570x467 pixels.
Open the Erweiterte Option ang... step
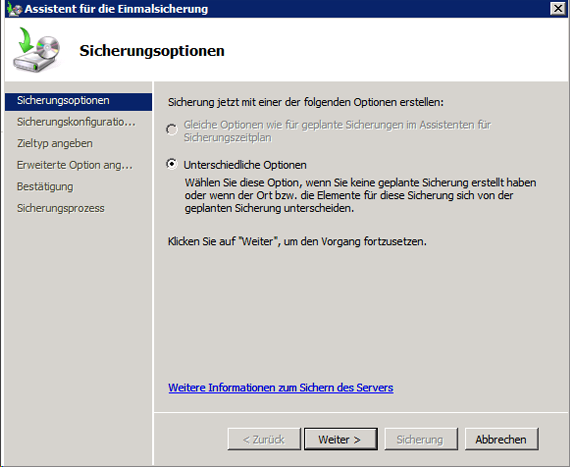tap(75, 165)
